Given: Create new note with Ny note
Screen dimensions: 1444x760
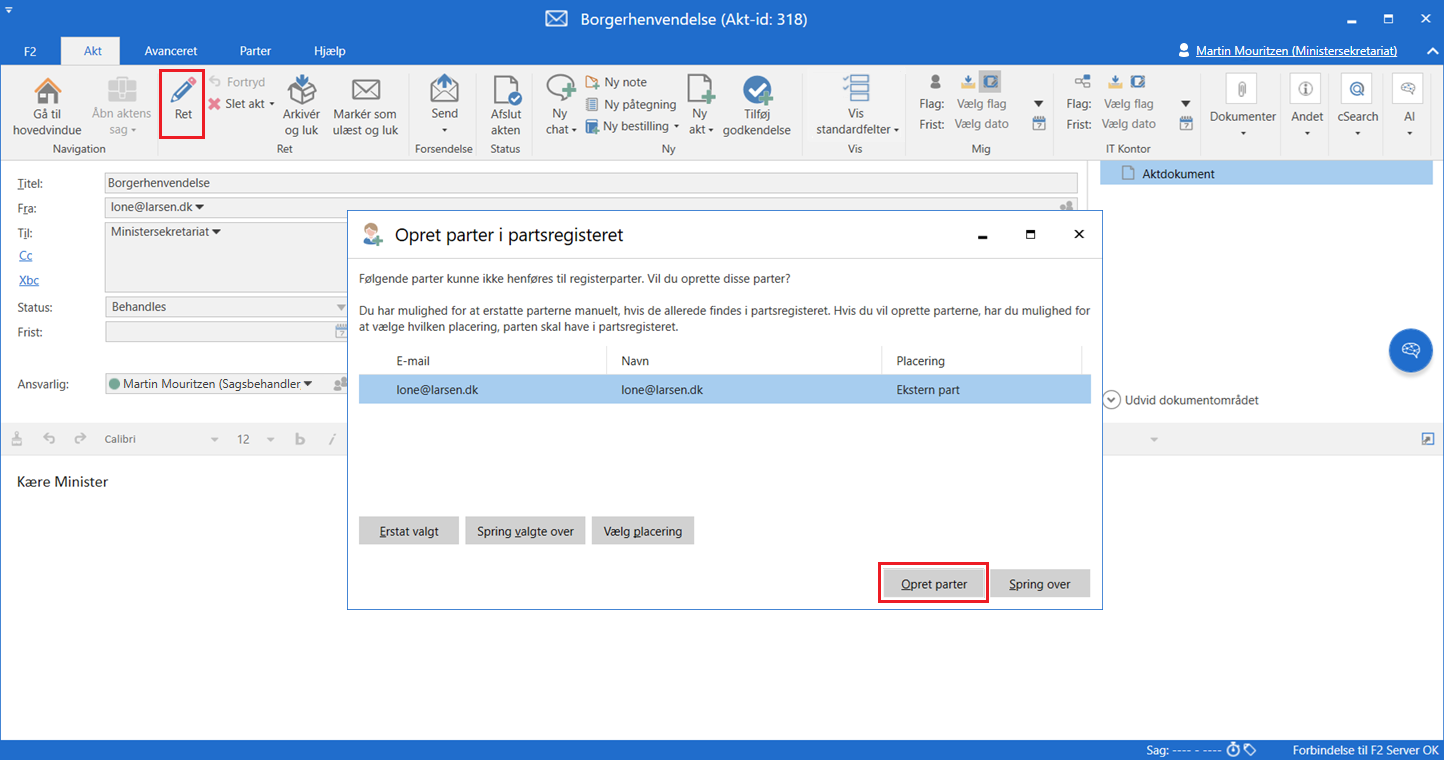Looking at the screenshot, I should [616, 82].
